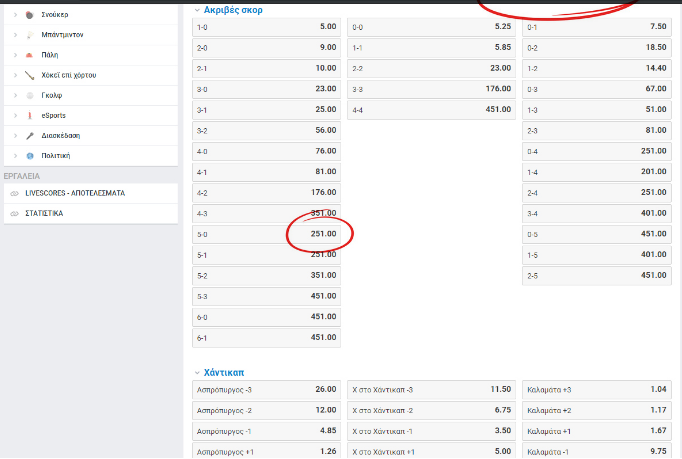The width and height of the screenshot is (682, 459).
Task: Select away score 3-4 at 401.00
Action: click(x=597, y=214)
